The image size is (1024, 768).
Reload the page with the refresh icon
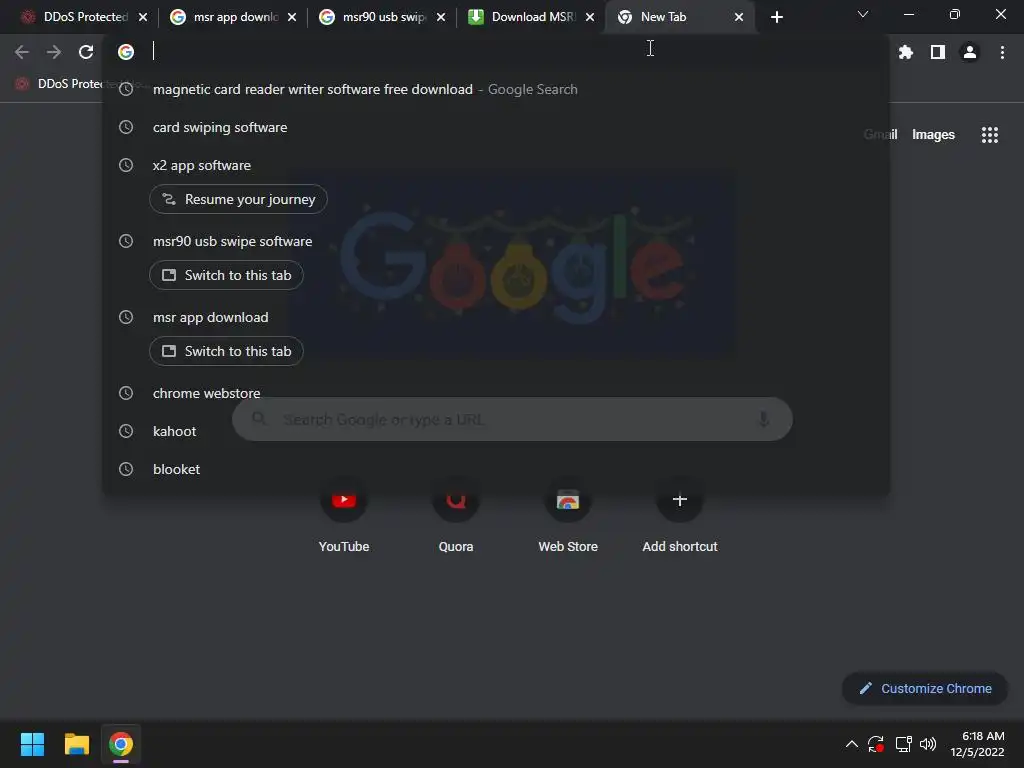pyautogui.click(x=86, y=52)
